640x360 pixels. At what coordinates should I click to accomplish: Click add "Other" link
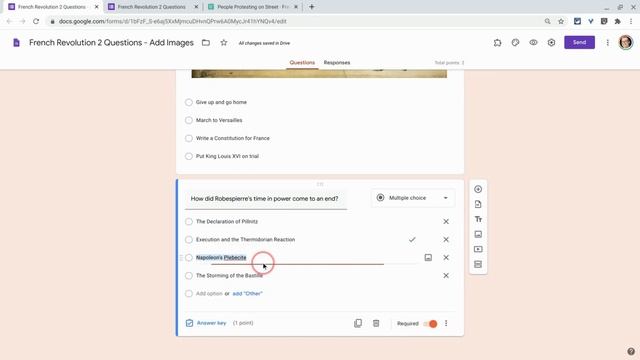coord(247,293)
